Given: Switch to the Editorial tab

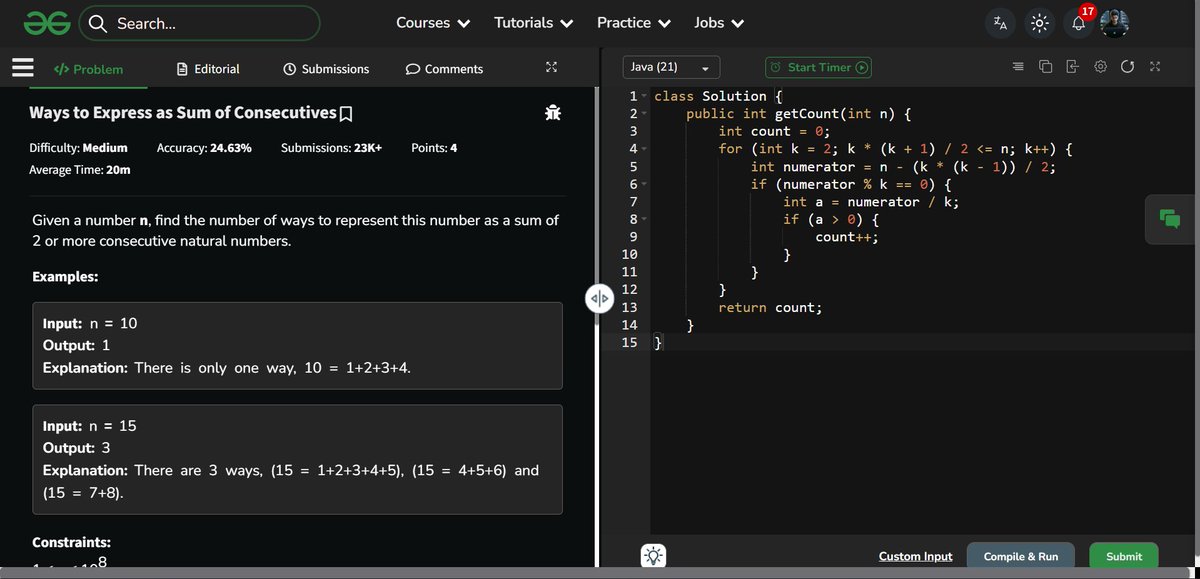Looking at the screenshot, I should pos(208,69).
